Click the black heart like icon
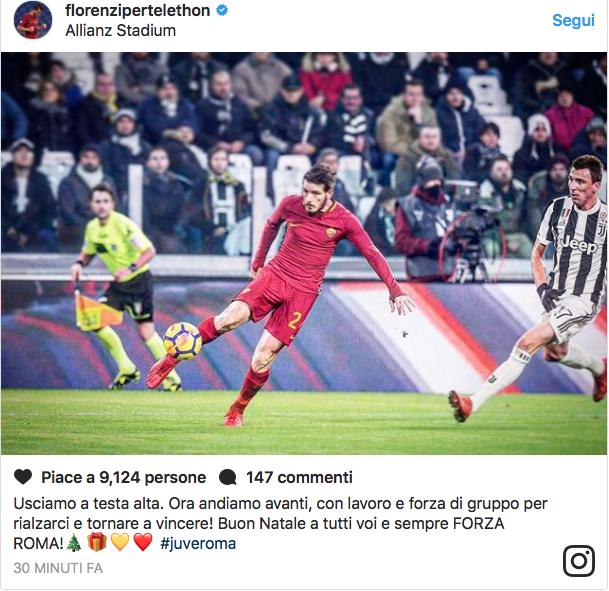The width and height of the screenshot is (609, 591). coord(23,477)
